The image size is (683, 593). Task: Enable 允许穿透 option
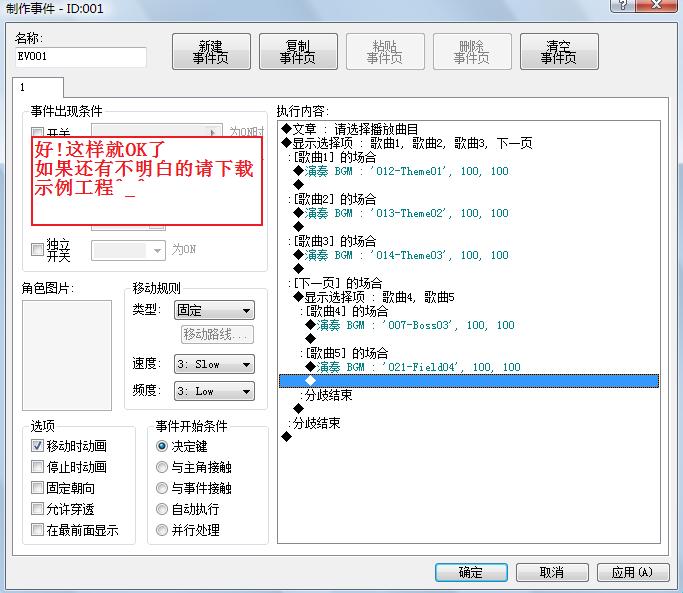coord(37,508)
